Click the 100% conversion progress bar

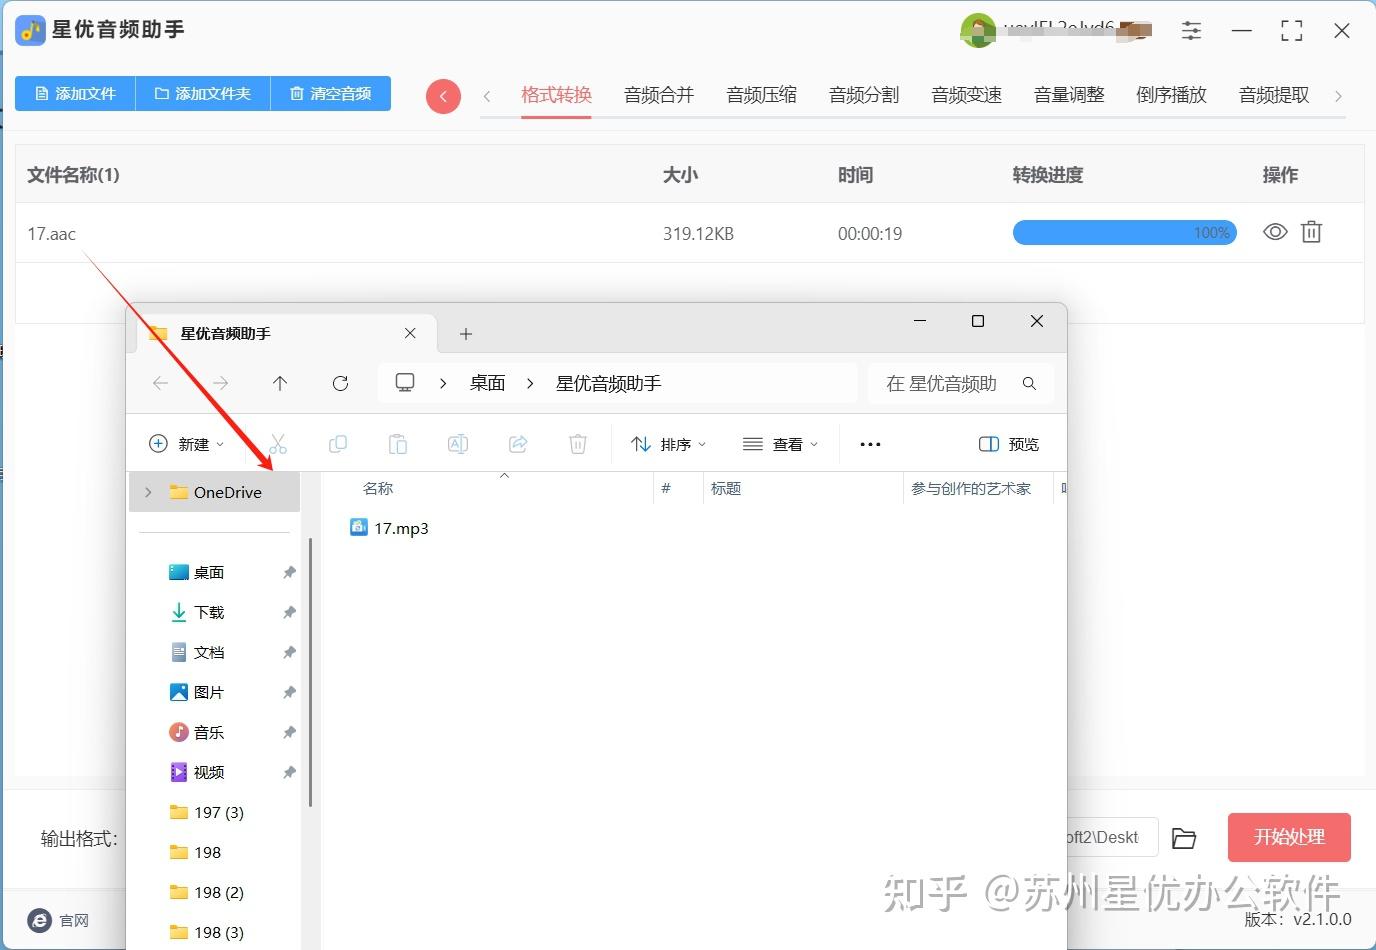click(1124, 232)
